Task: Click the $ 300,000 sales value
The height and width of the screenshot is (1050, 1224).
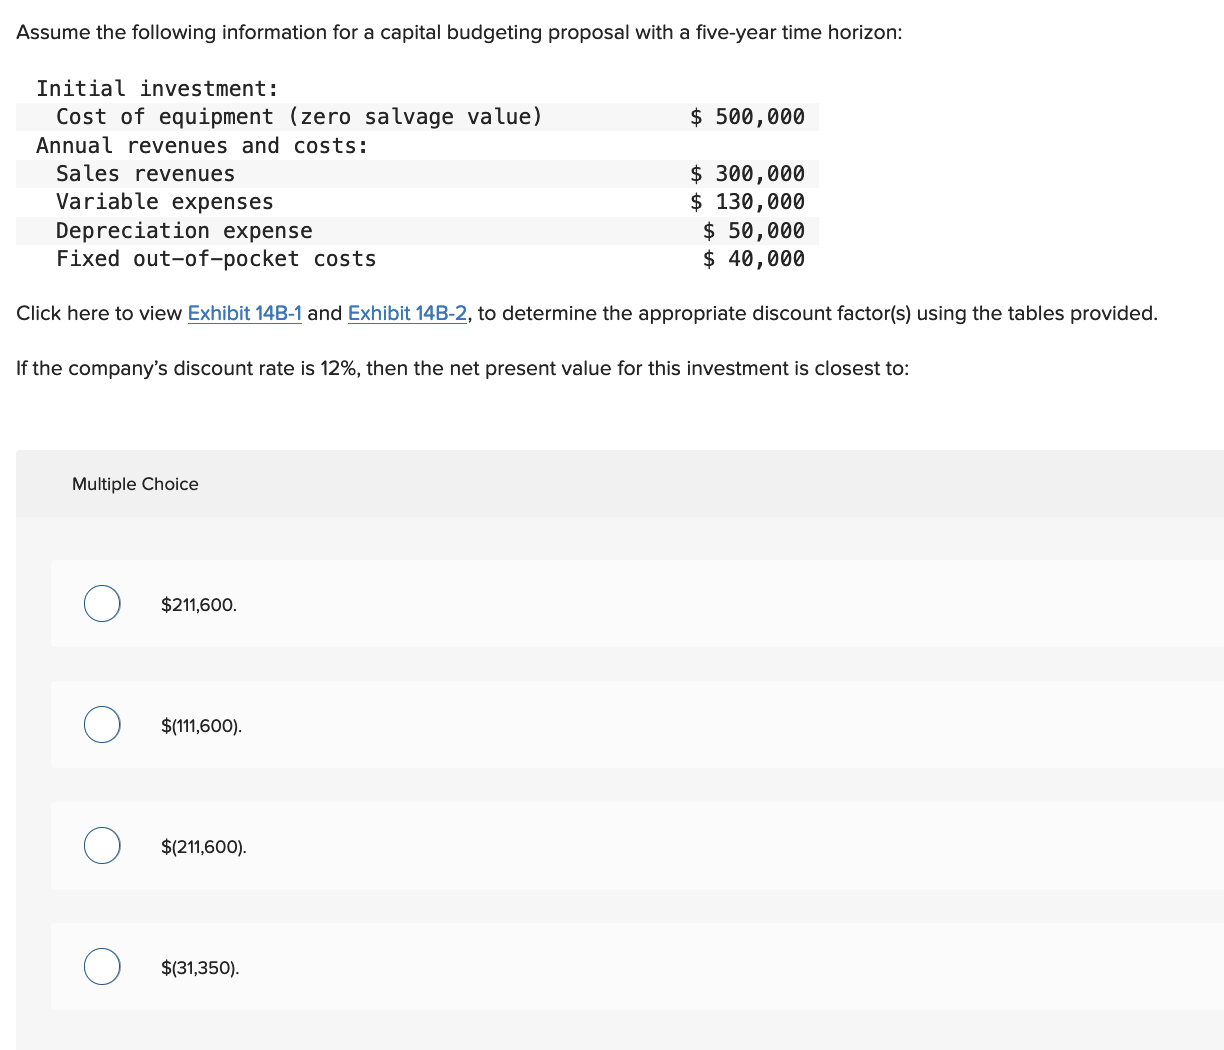Action: click(747, 174)
